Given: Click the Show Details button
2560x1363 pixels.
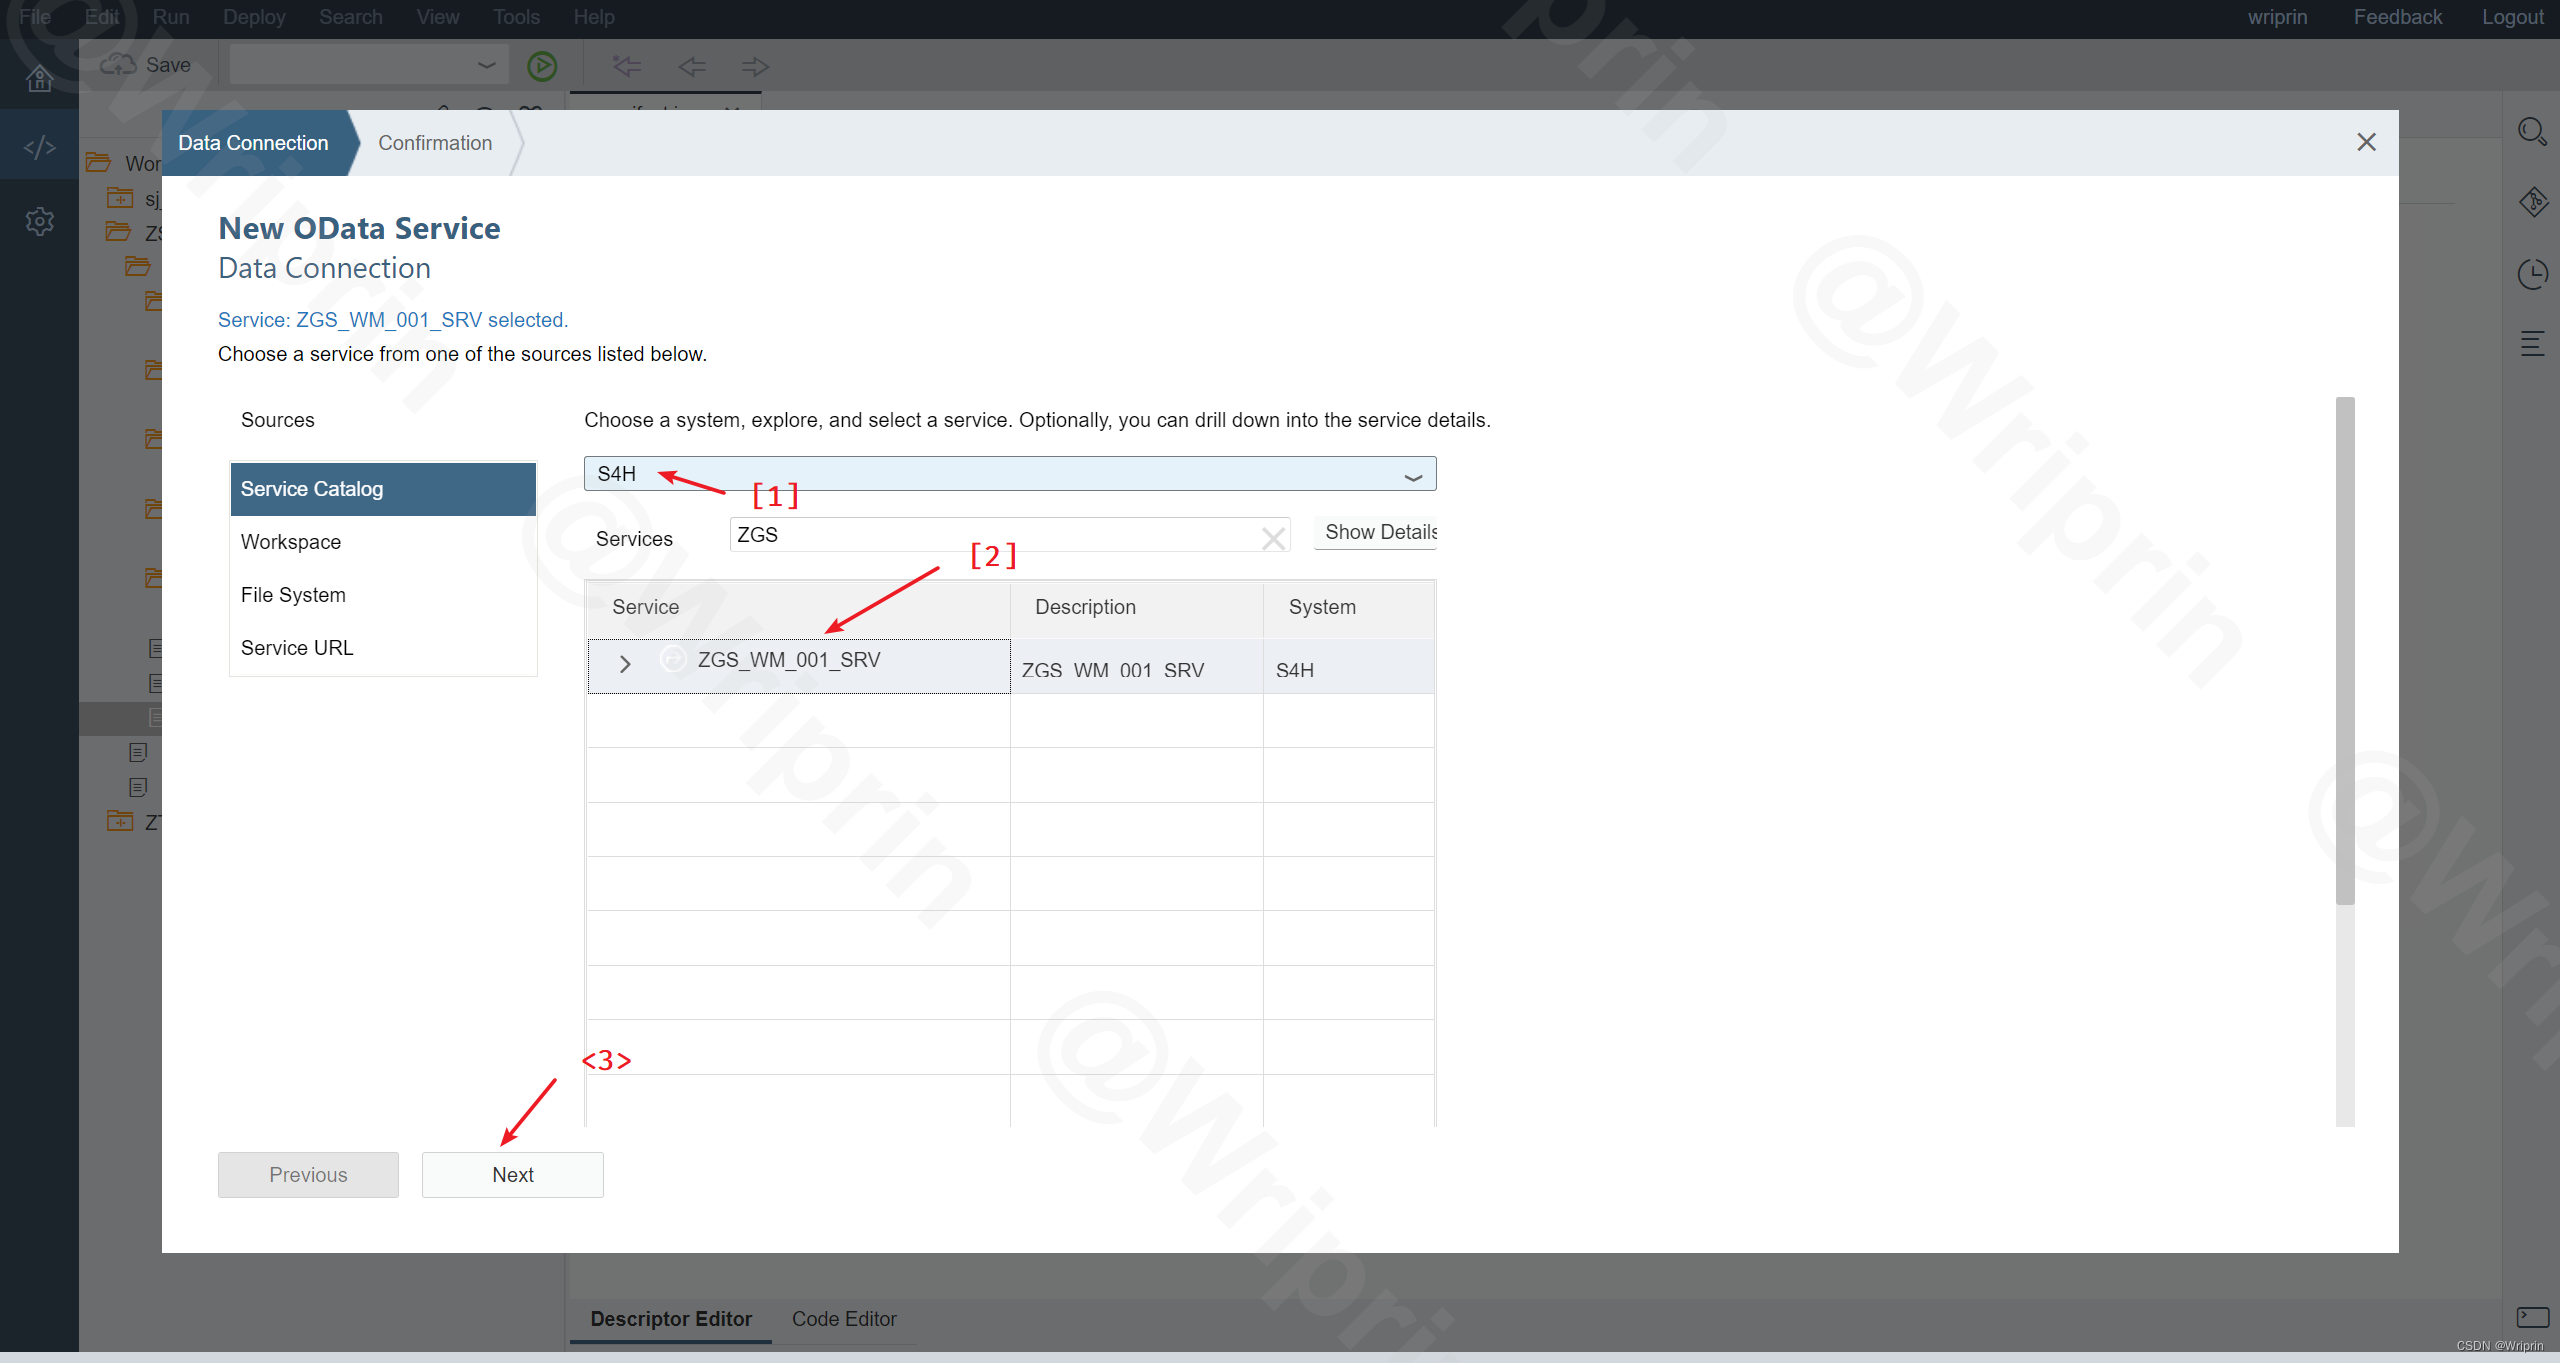Looking at the screenshot, I should click(1377, 532).
